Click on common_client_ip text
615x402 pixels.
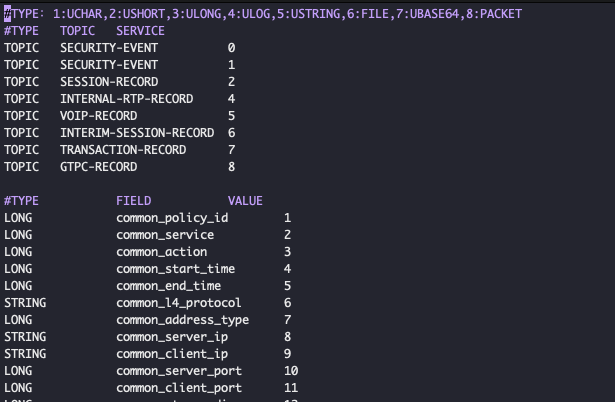click(x=168, y=354)
